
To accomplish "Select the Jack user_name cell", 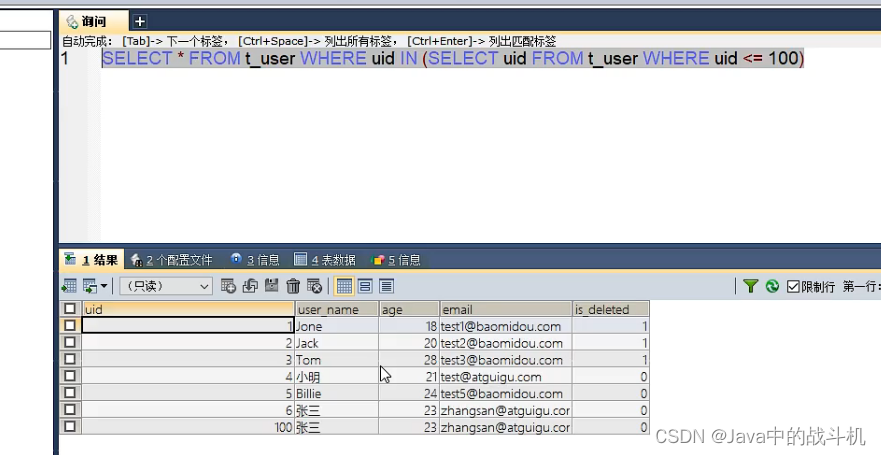I will [337, 343].
